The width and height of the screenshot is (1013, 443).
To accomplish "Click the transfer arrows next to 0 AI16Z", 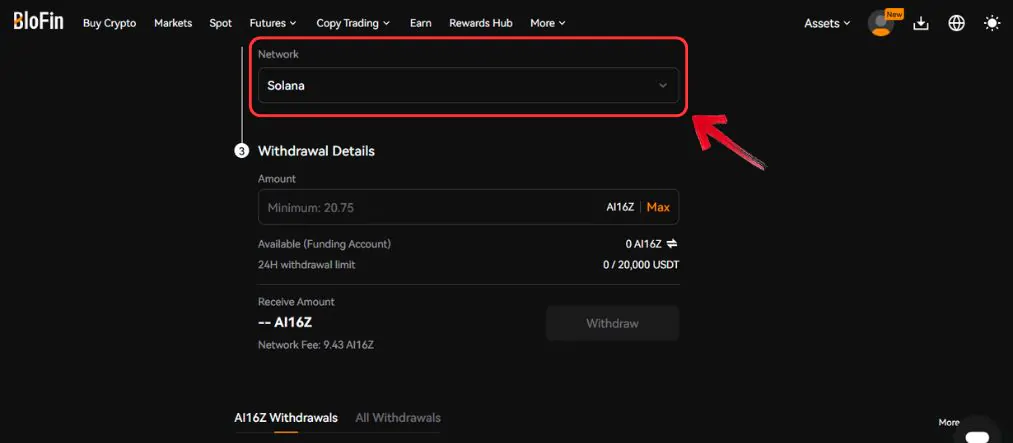I will click(x=672, y=243).
